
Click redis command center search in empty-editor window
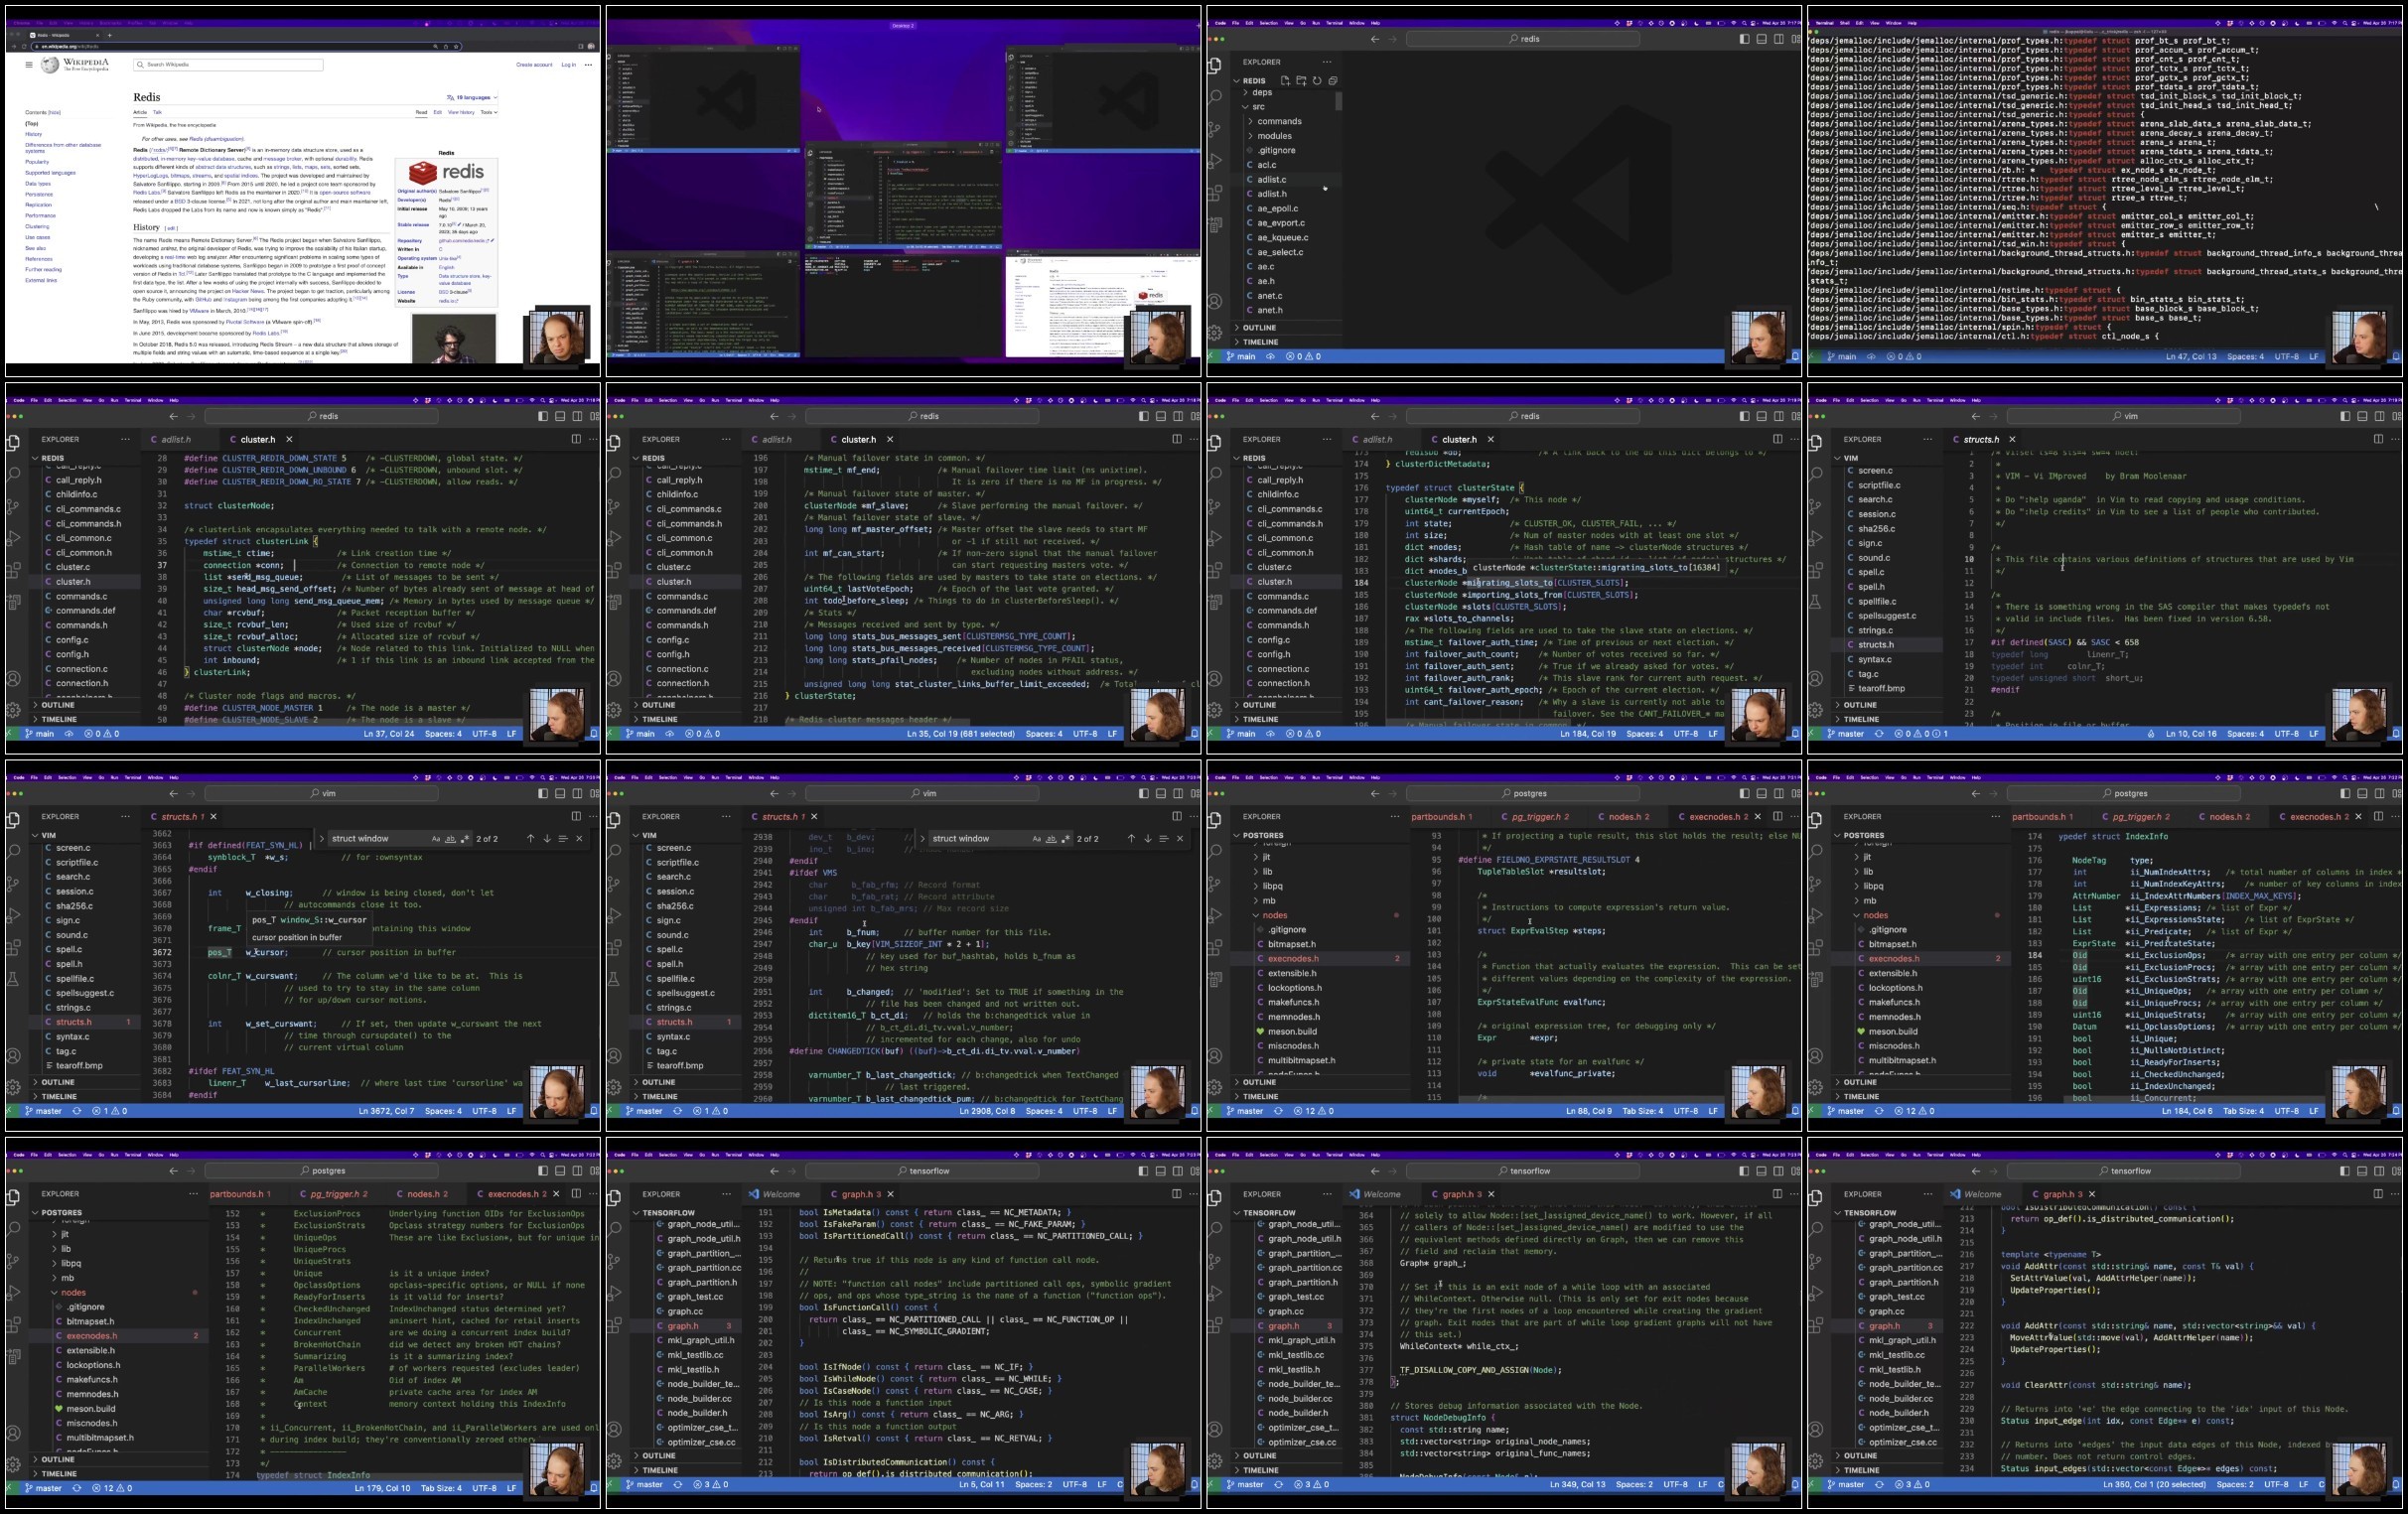coord(1523,39)
